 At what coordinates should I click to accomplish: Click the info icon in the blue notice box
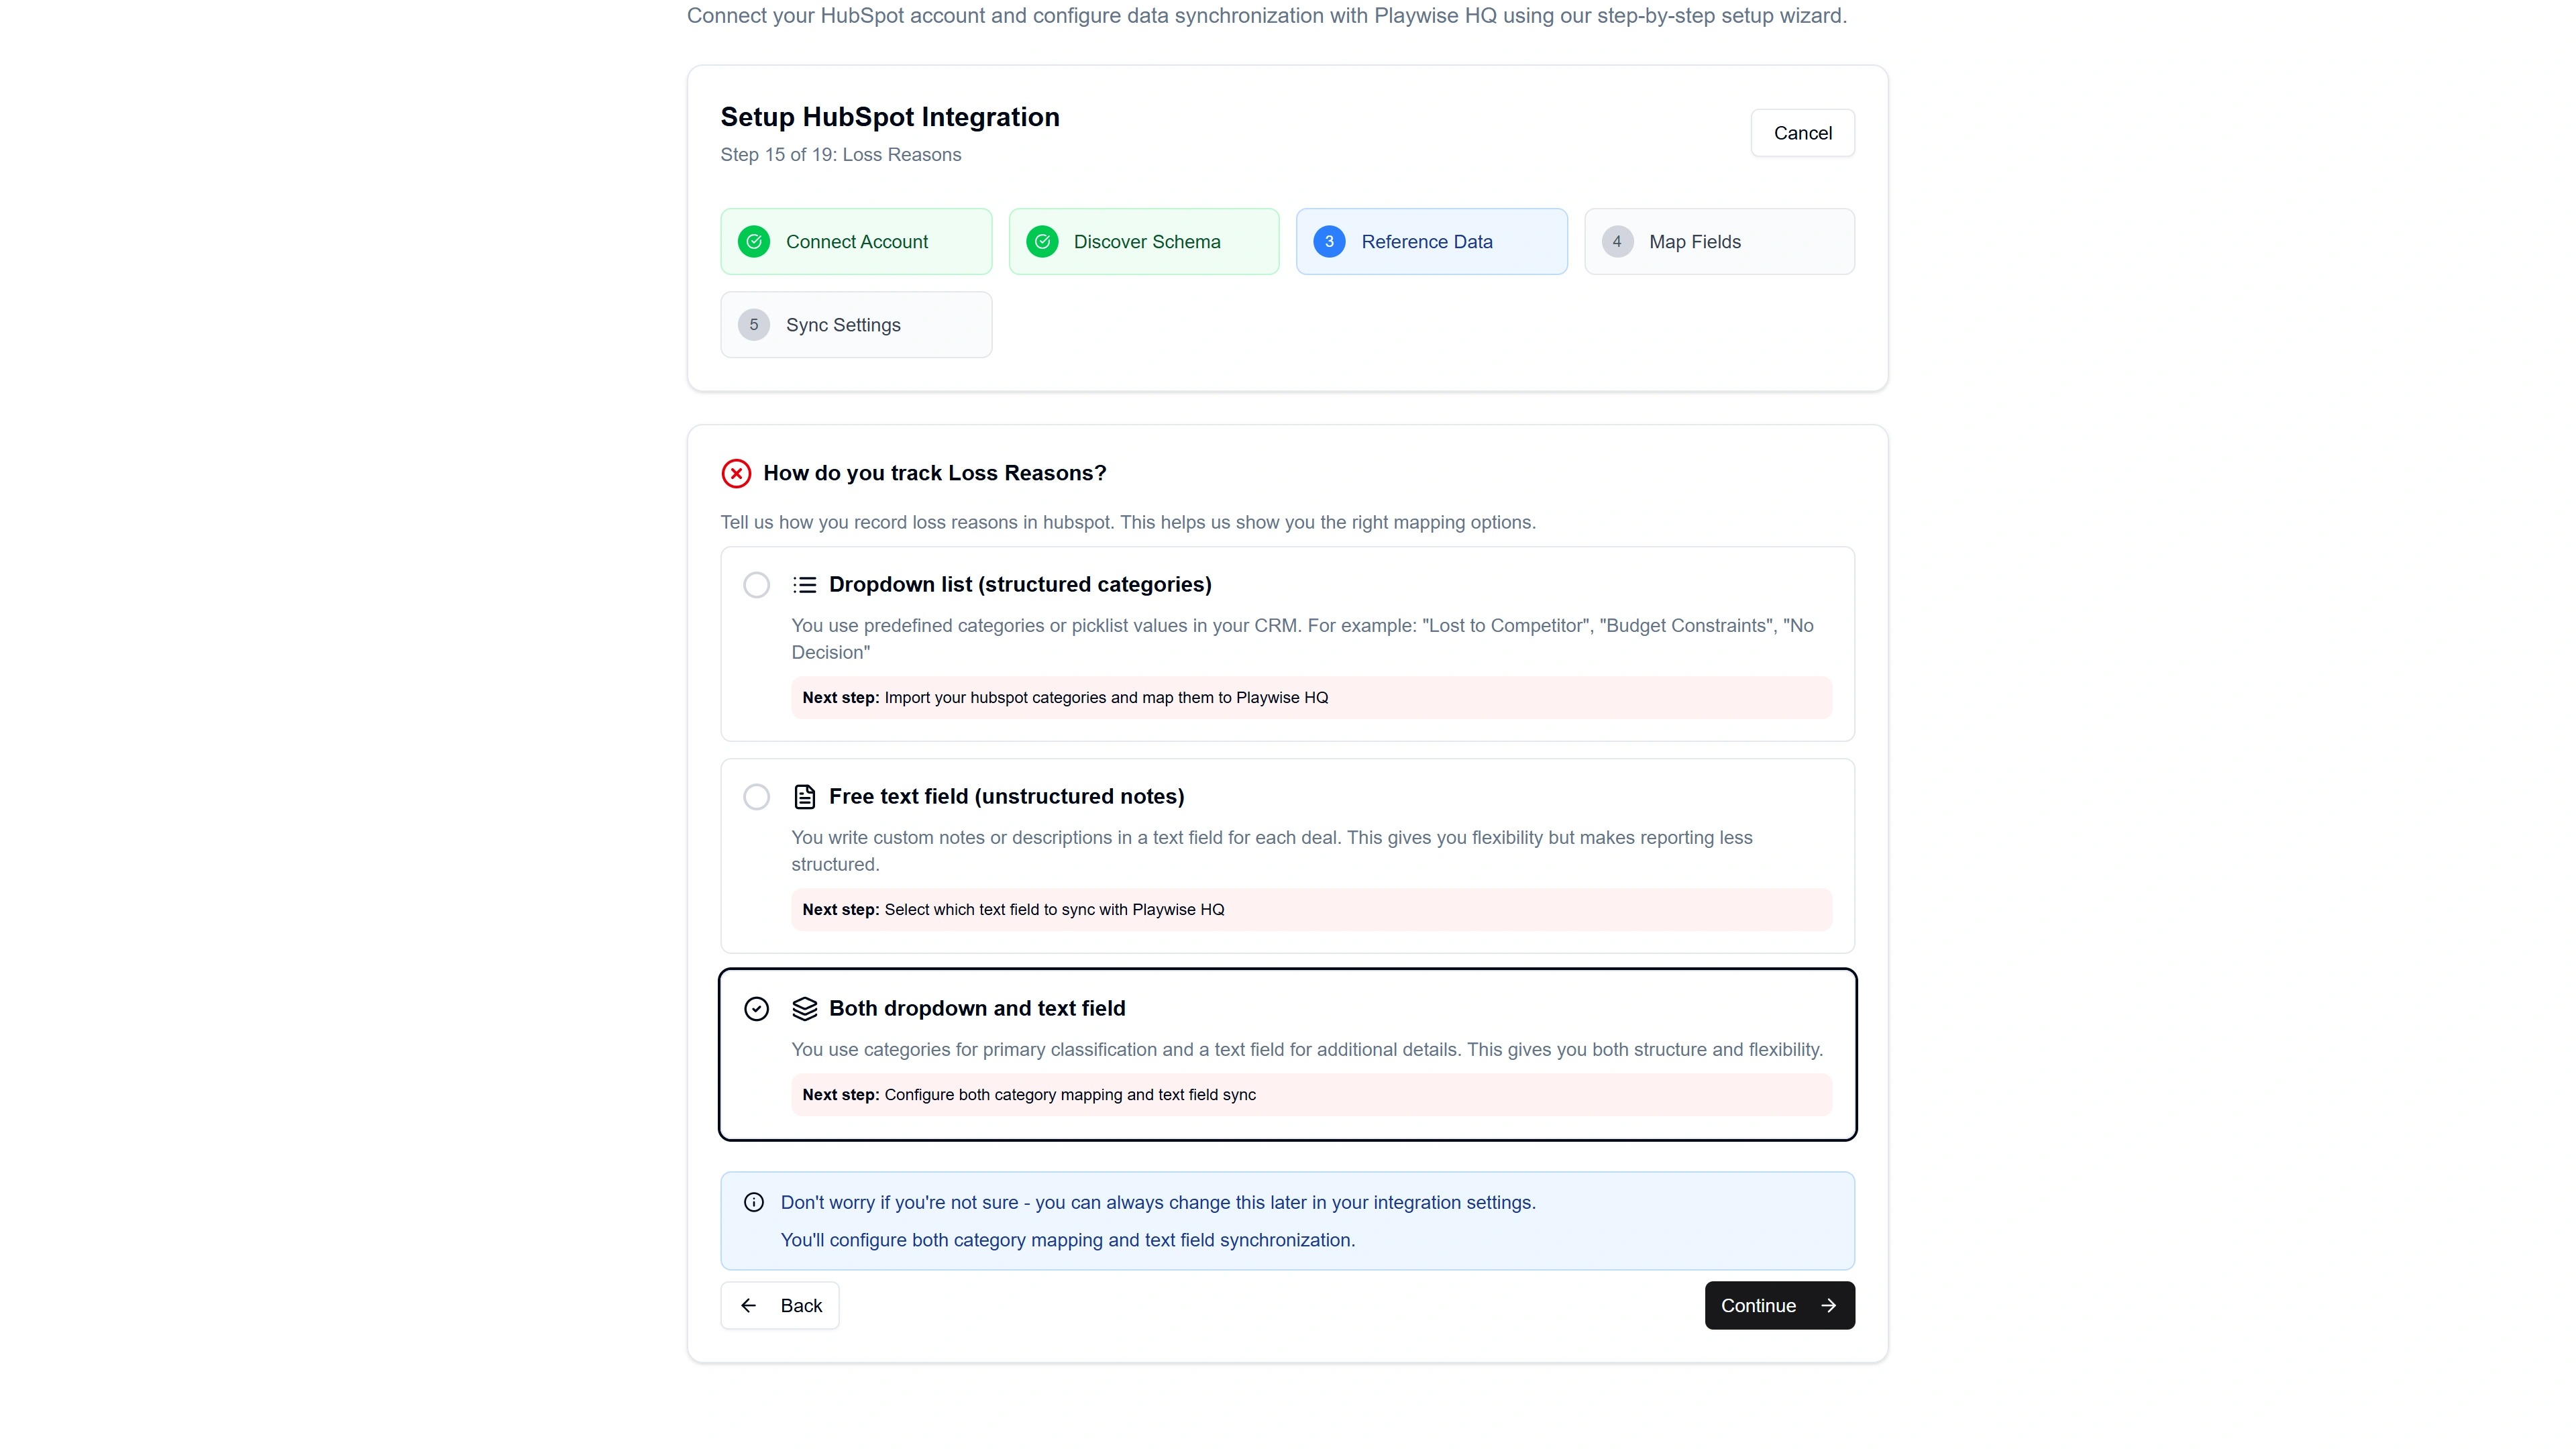tap(754, 1202)
